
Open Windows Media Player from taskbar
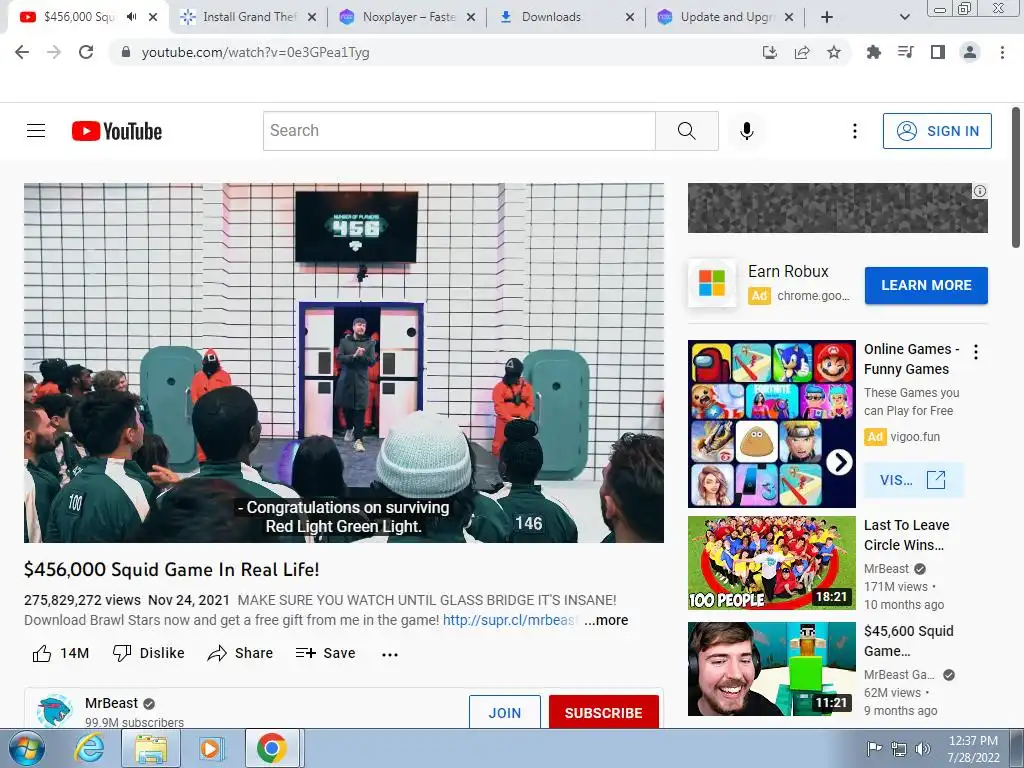tap(211, 748)
